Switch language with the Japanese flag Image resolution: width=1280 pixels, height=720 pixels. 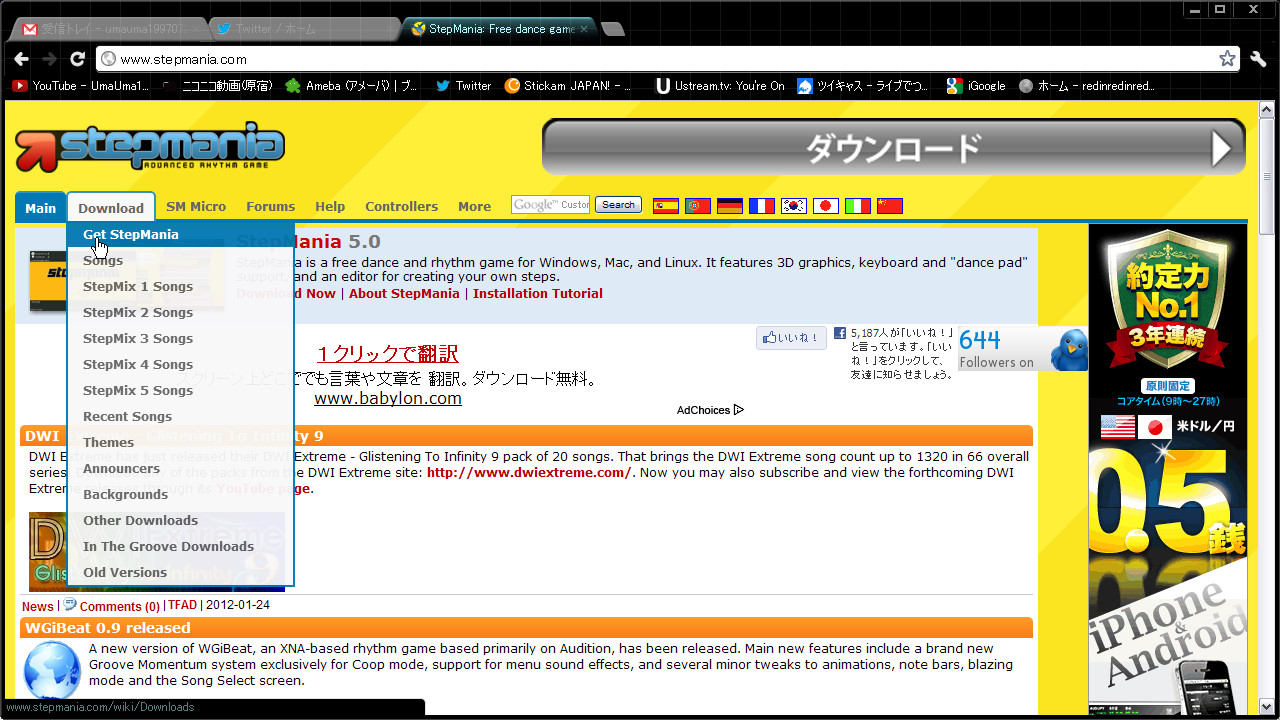pyautogui.click(x=826, y=206)
